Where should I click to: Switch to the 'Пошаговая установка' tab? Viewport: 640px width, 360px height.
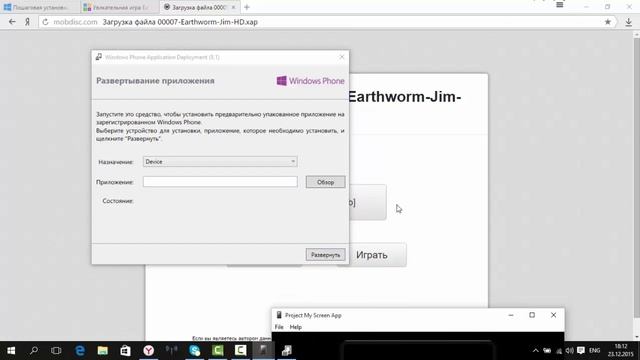[x=40, y=7]
